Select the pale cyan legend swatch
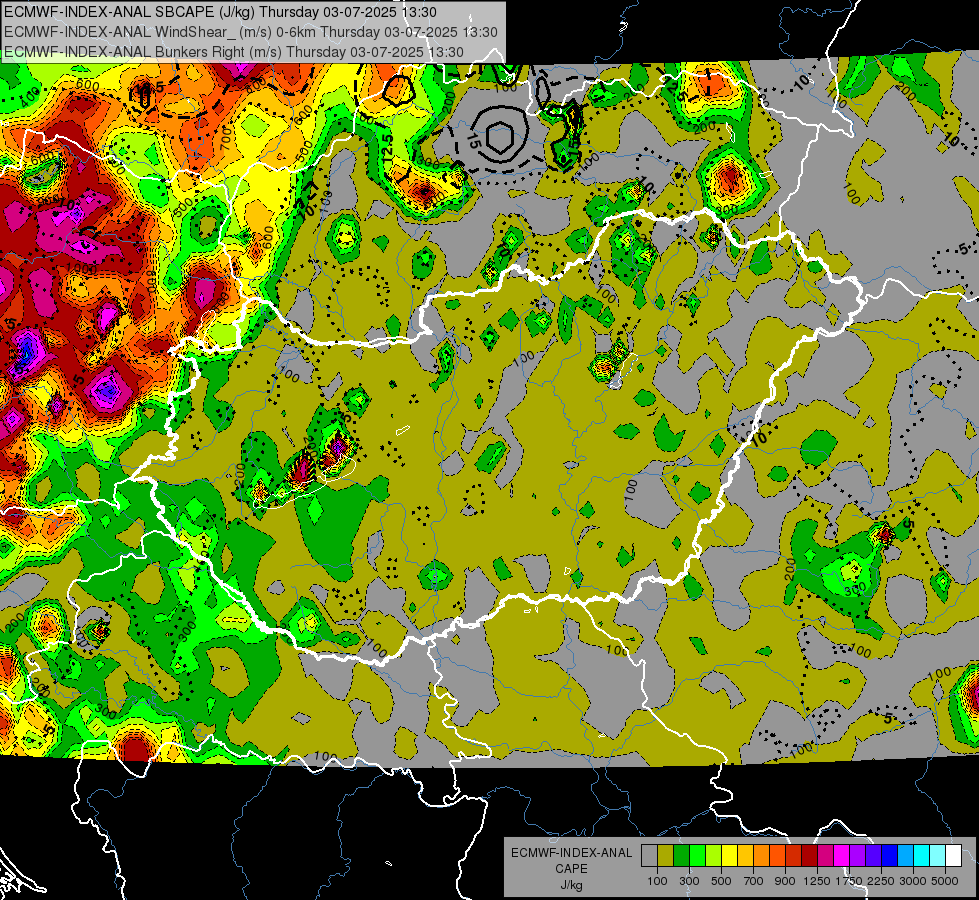Image resolution: width=979 pixels, height=900 pixels. [x=938, y=856]
